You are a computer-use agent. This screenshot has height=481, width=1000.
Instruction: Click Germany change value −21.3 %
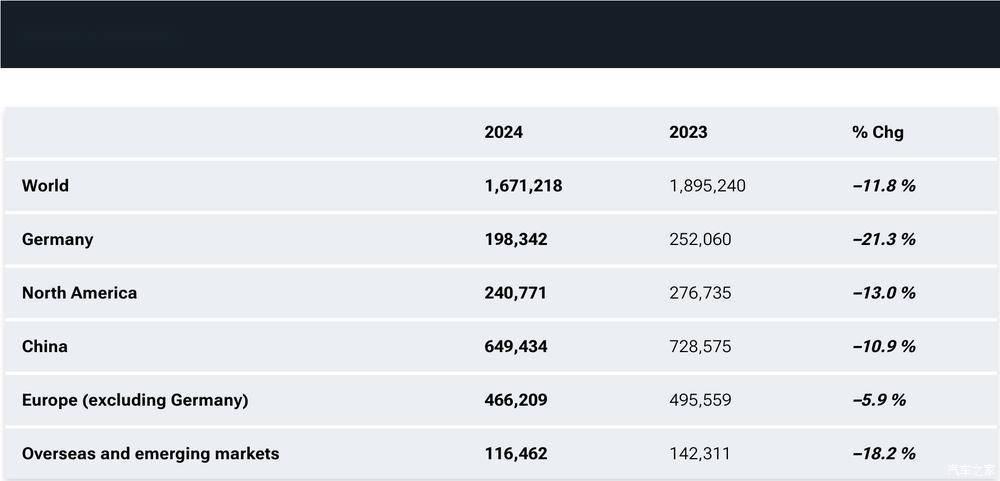pos(884,239)
